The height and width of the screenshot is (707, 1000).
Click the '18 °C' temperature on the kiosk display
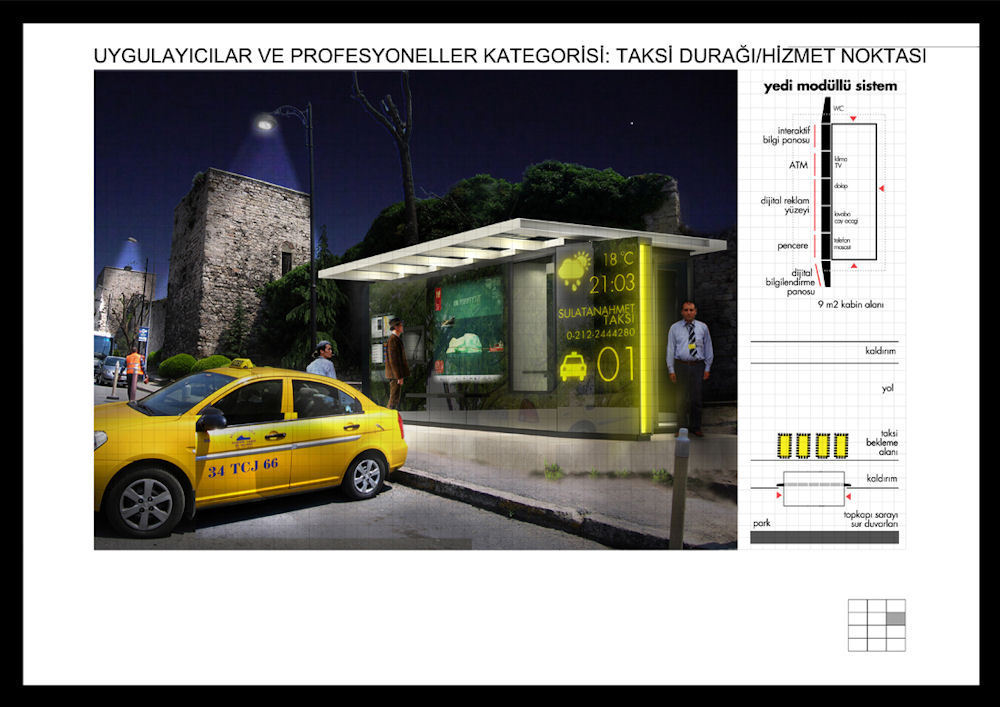point(618,259)
